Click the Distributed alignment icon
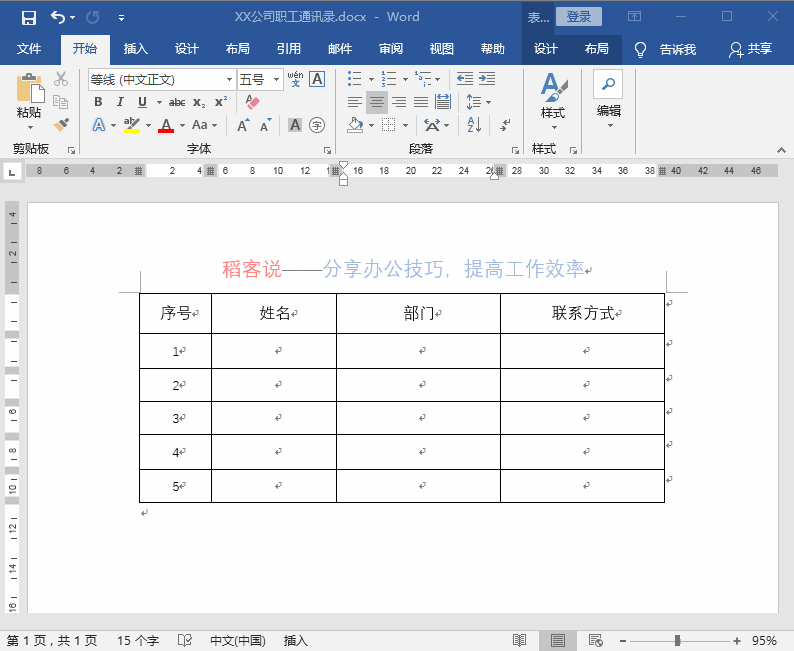The image size is (794, 651). [x=443, y=102]
